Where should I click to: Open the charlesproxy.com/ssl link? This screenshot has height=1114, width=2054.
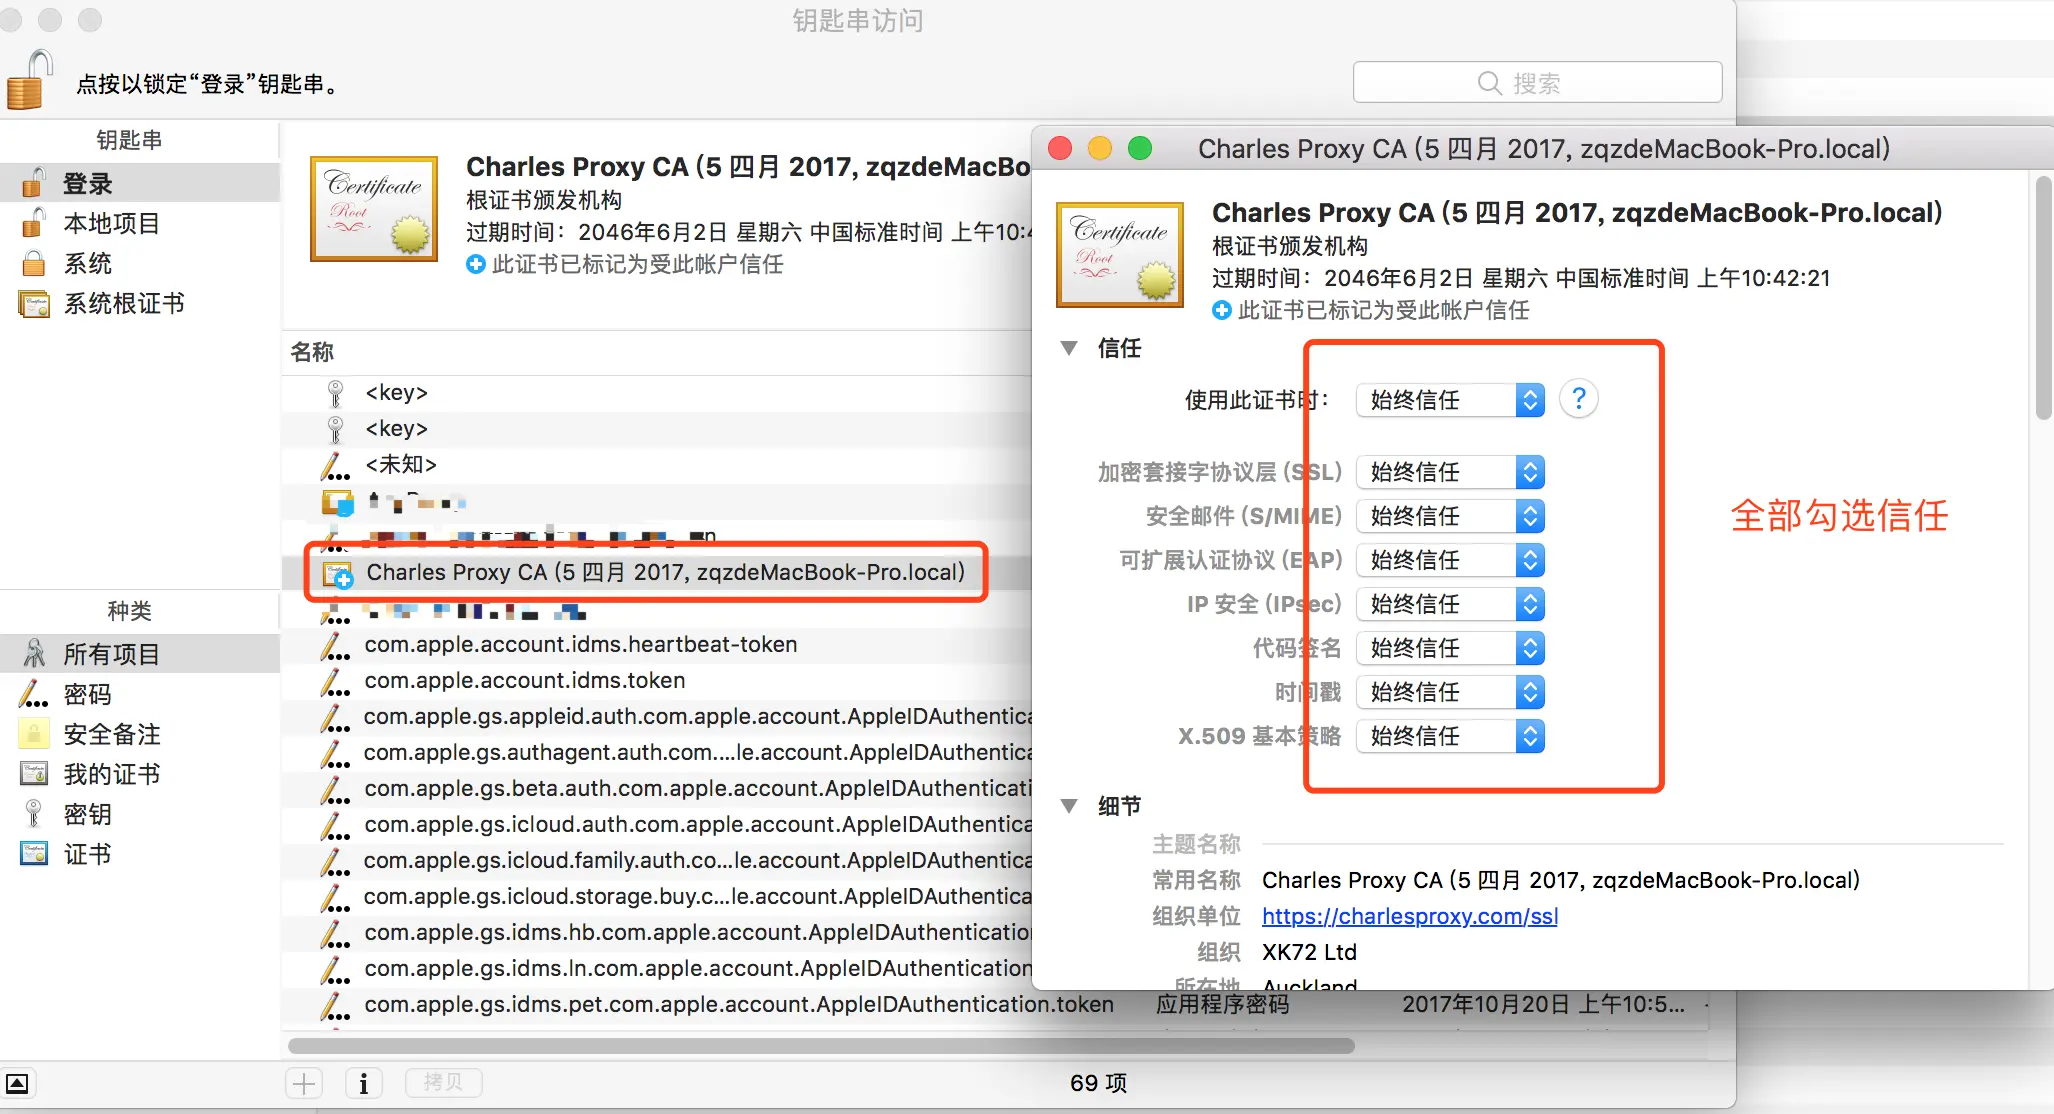(x=1409, y=916)
